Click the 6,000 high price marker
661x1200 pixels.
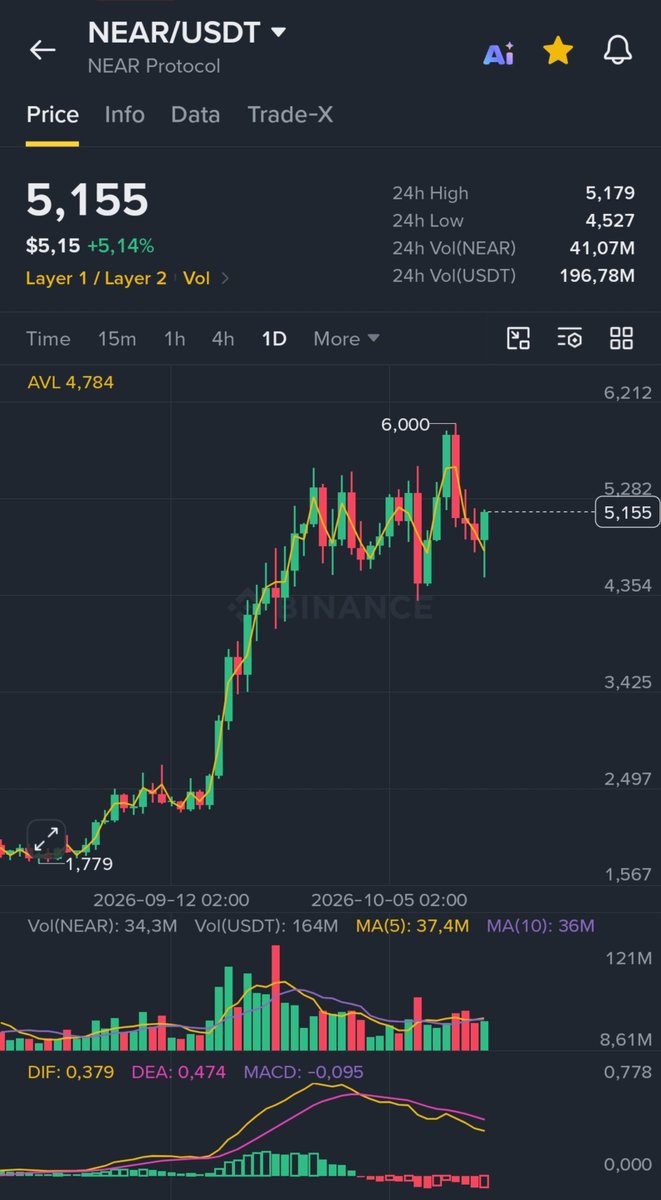(x=405, y=424)
